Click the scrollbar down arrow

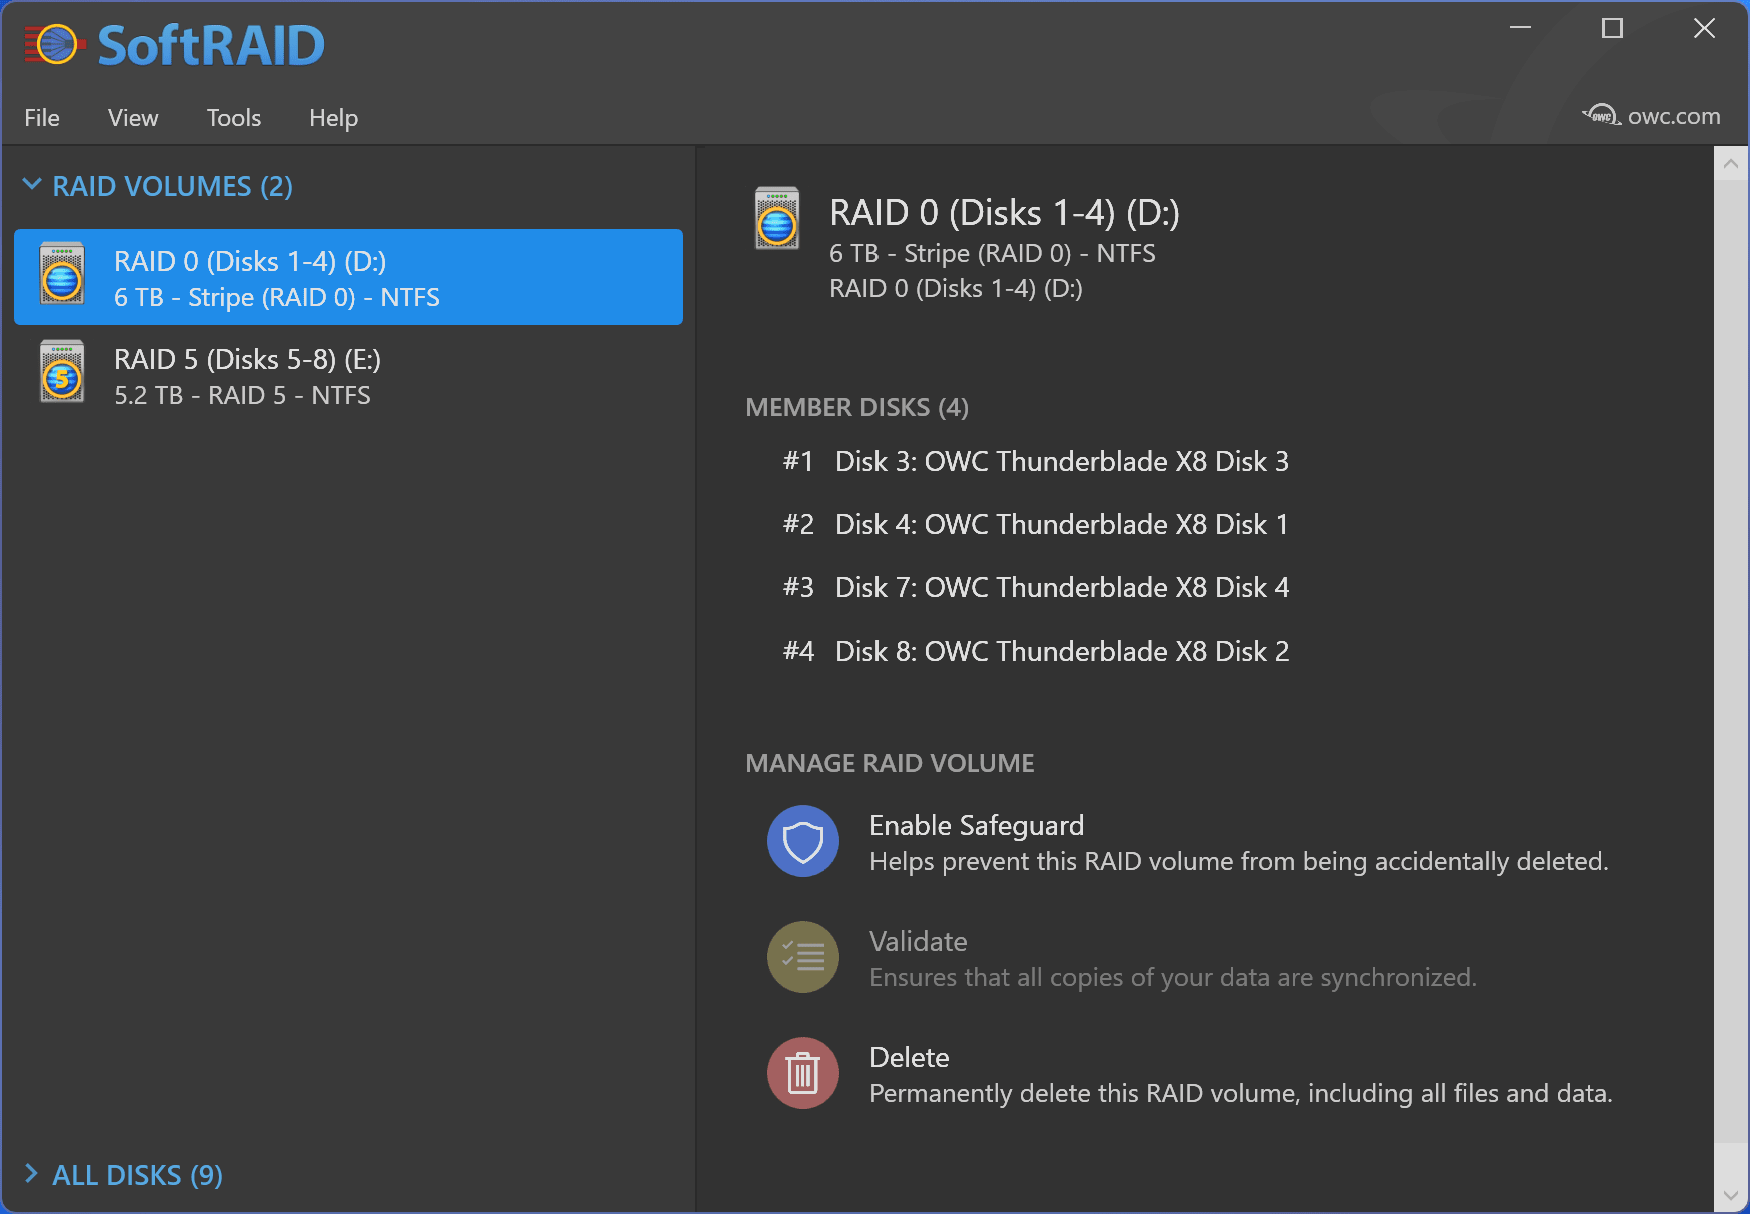(x=1731, y=1195)
